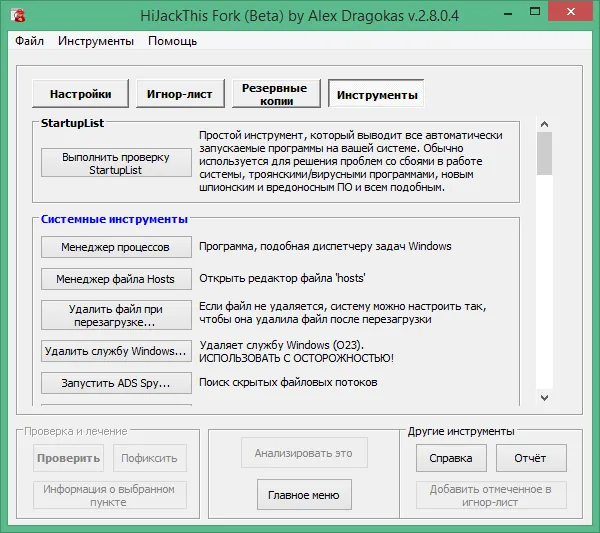Image resolution: width=600 pixels, height=533 pixels.
Task: Open the Помощь menu
Action: (x=172, y=41)
